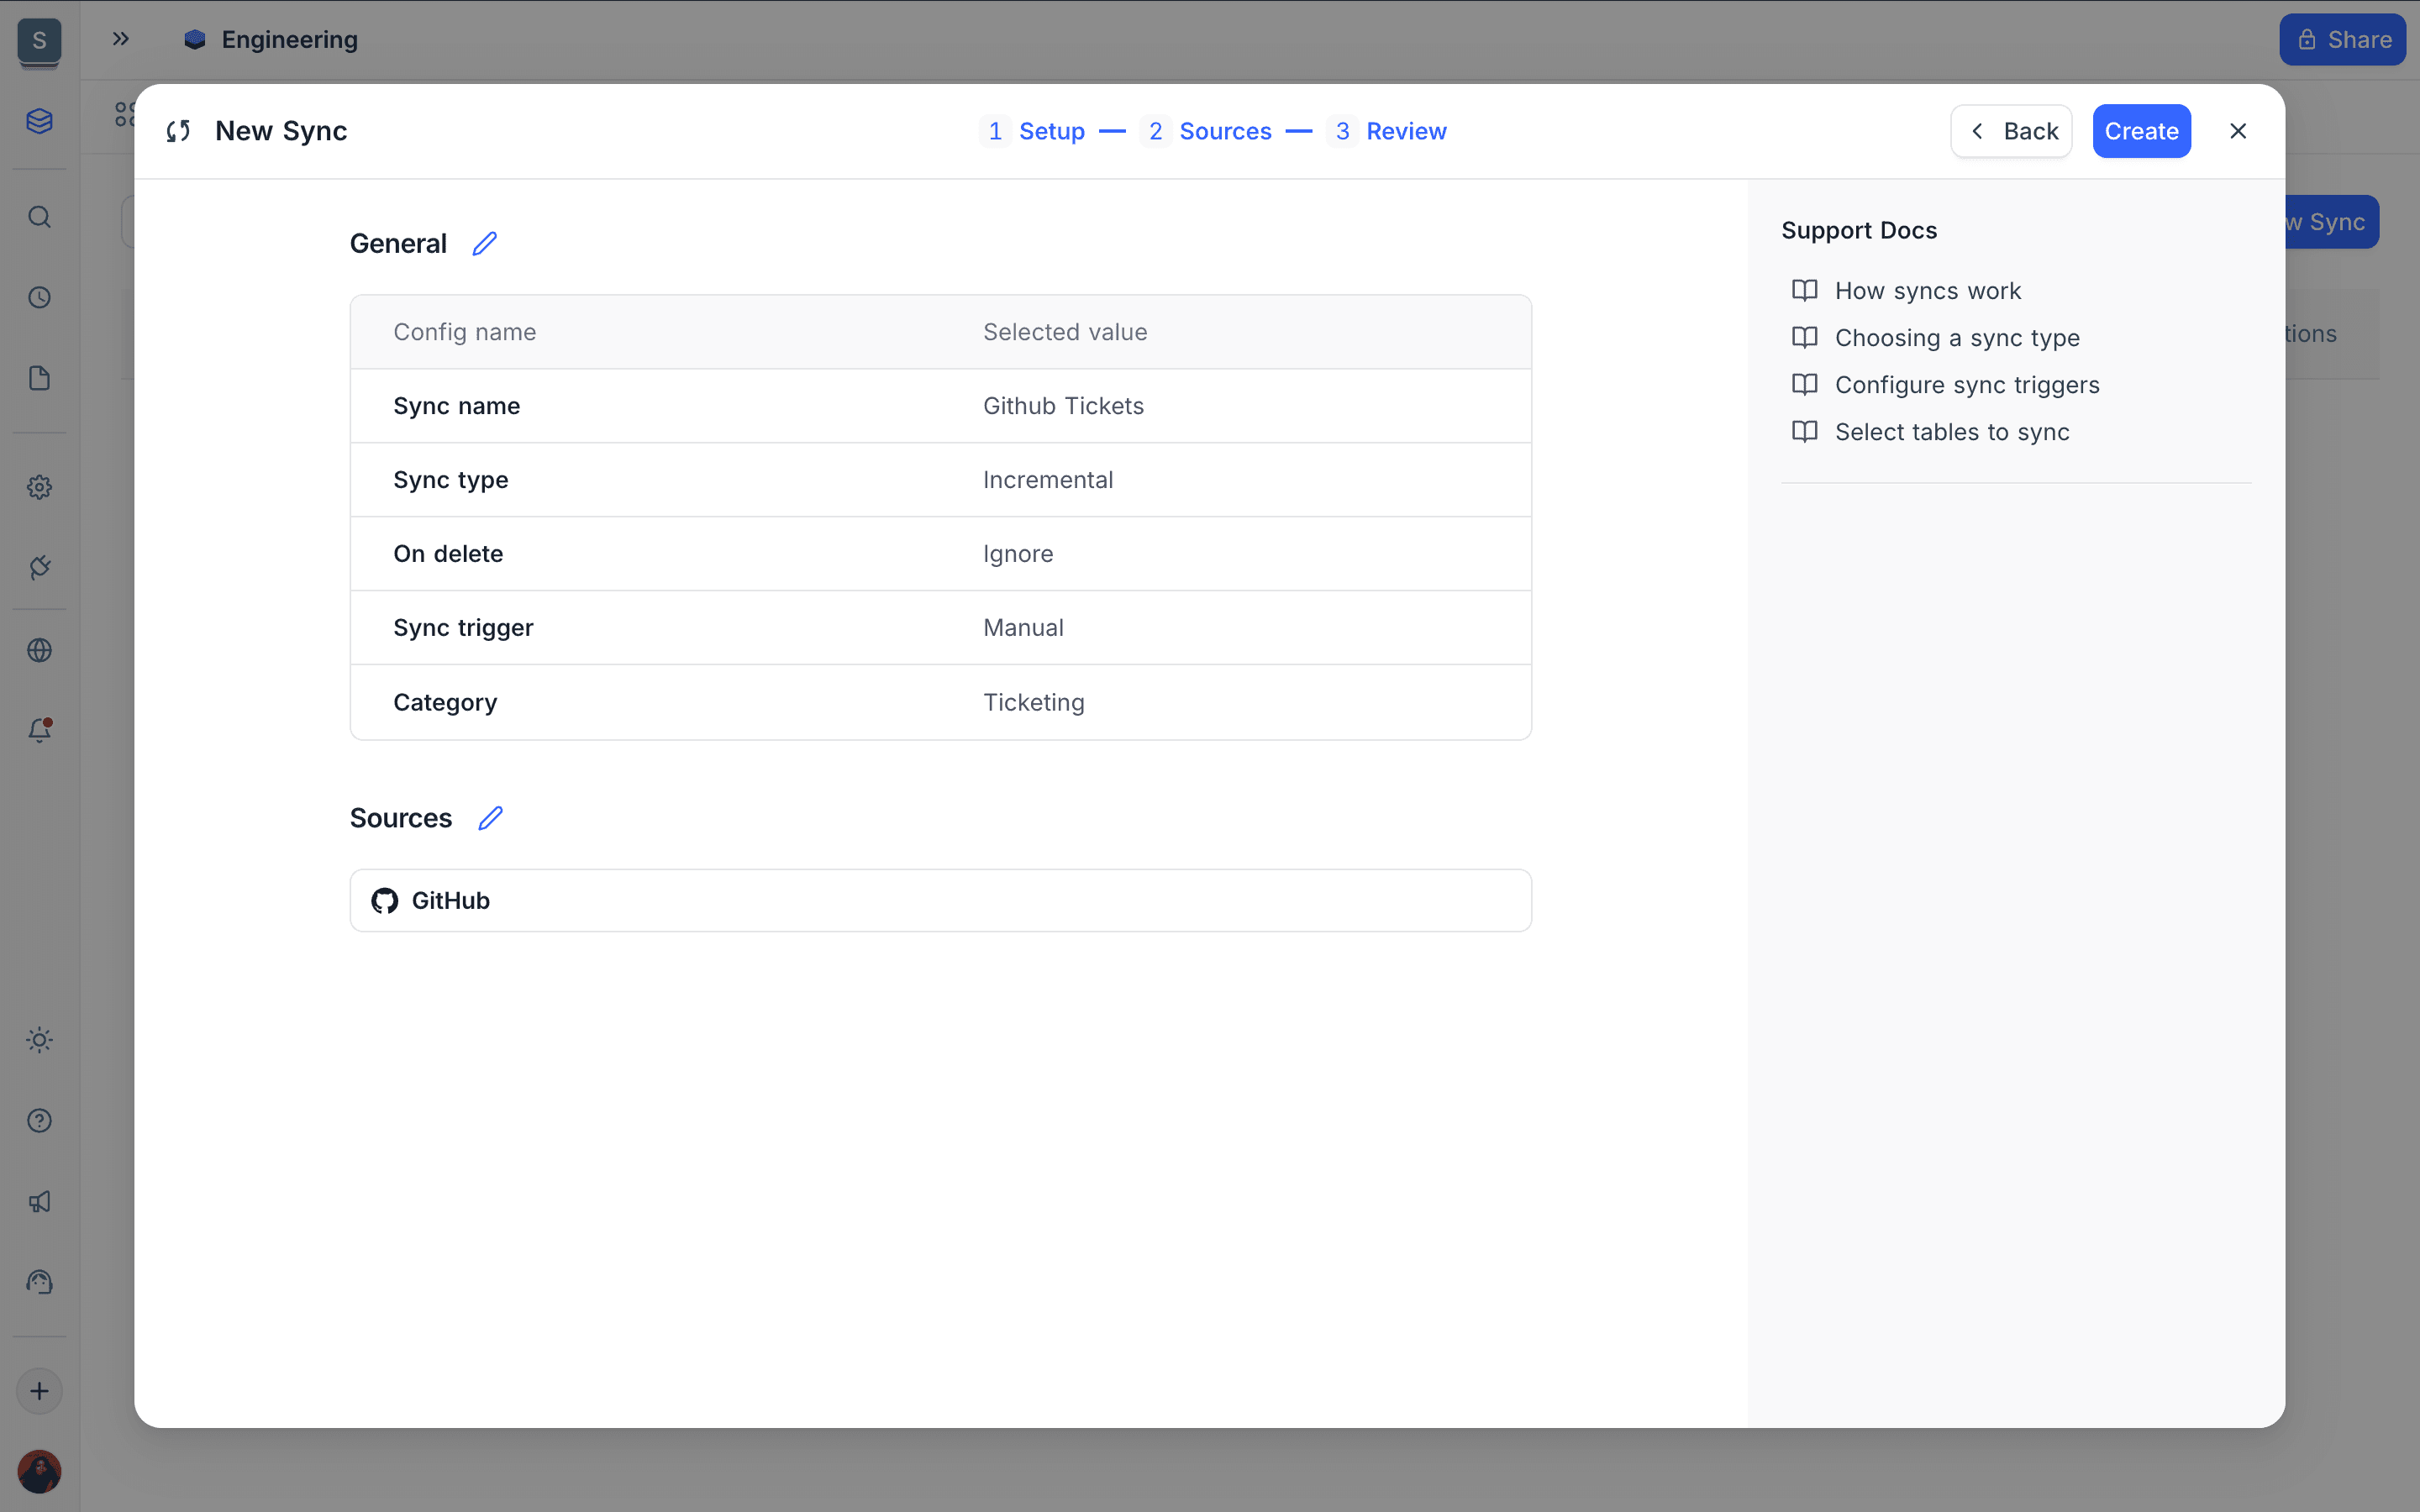Go to the Setup step
Viewport: 2420px width, 1512px height.
click(x=1036, y=131)
